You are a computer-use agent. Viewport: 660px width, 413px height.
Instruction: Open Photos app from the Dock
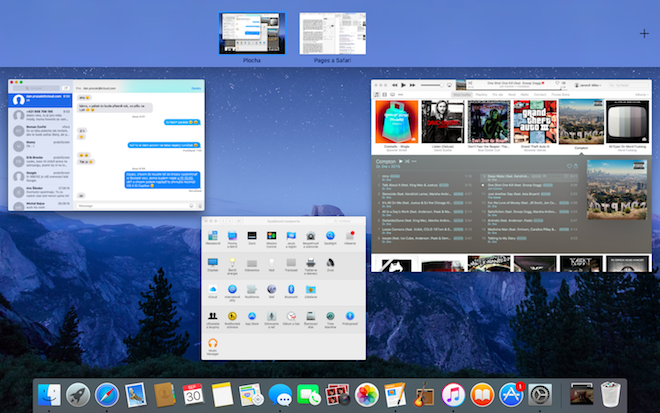[x=366, y=394]
